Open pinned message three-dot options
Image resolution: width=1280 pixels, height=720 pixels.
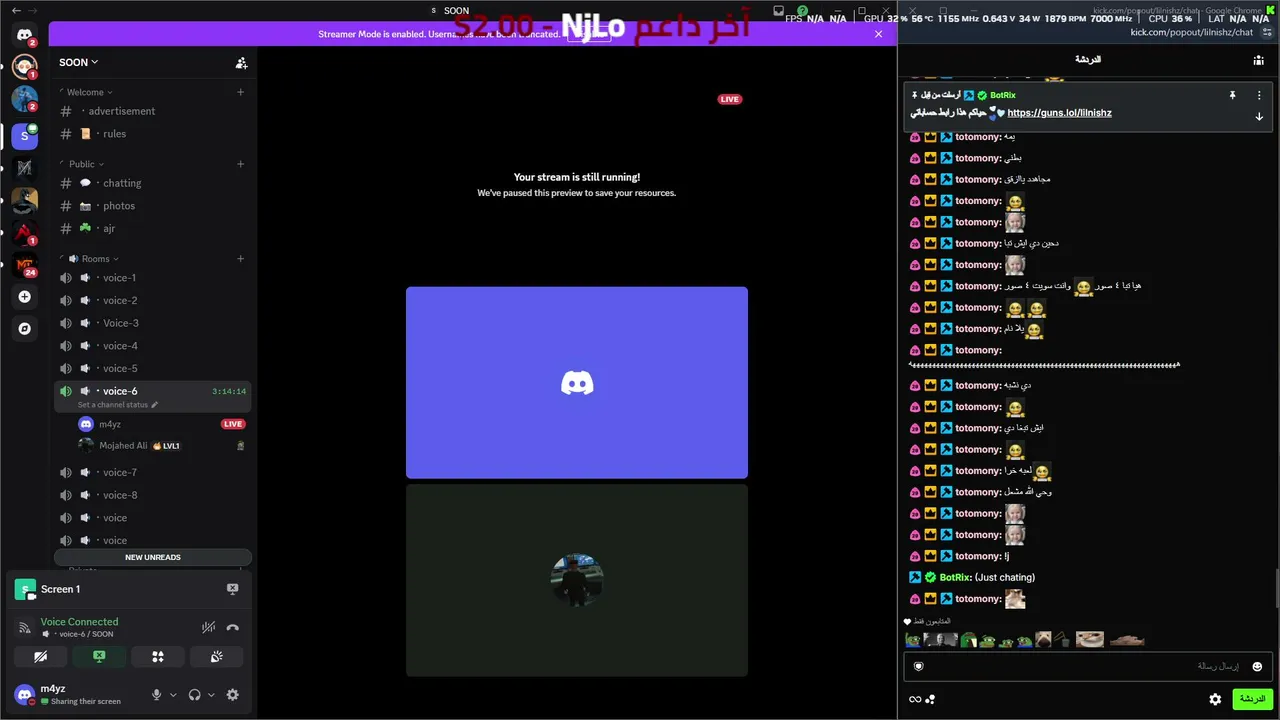pyautogui.click(x=1259, y=95)
